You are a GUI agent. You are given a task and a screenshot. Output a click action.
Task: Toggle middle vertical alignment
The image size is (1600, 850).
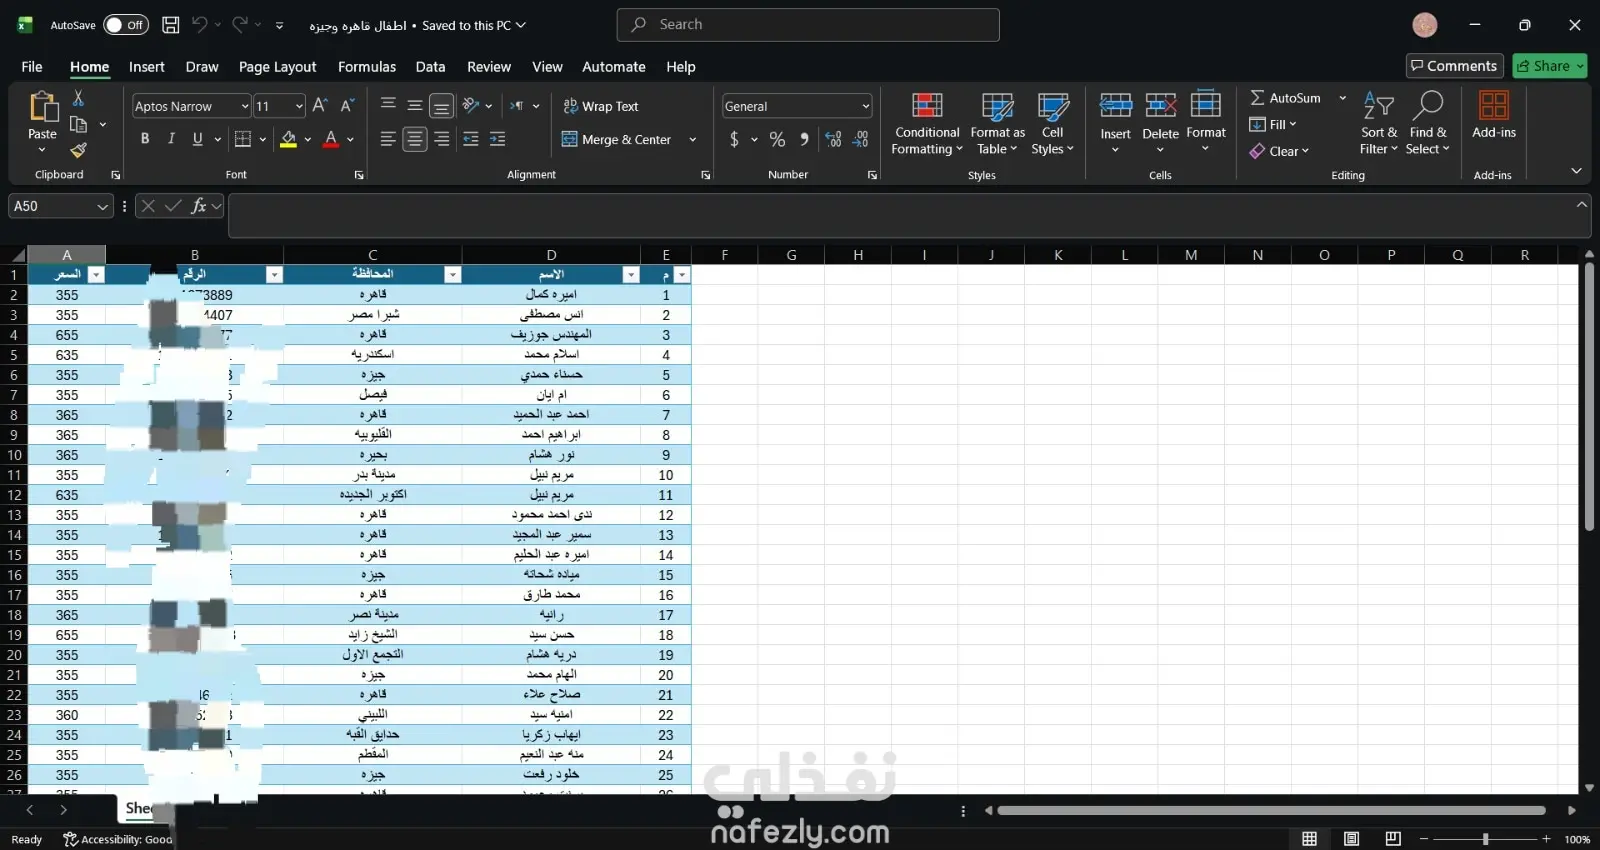point(415,105)
